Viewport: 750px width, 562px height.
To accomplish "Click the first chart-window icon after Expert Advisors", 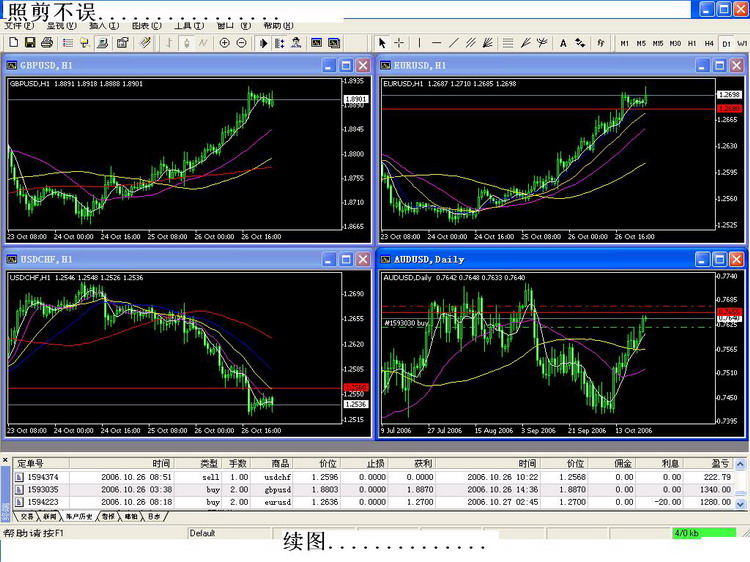I will click(x=317, y=43).
